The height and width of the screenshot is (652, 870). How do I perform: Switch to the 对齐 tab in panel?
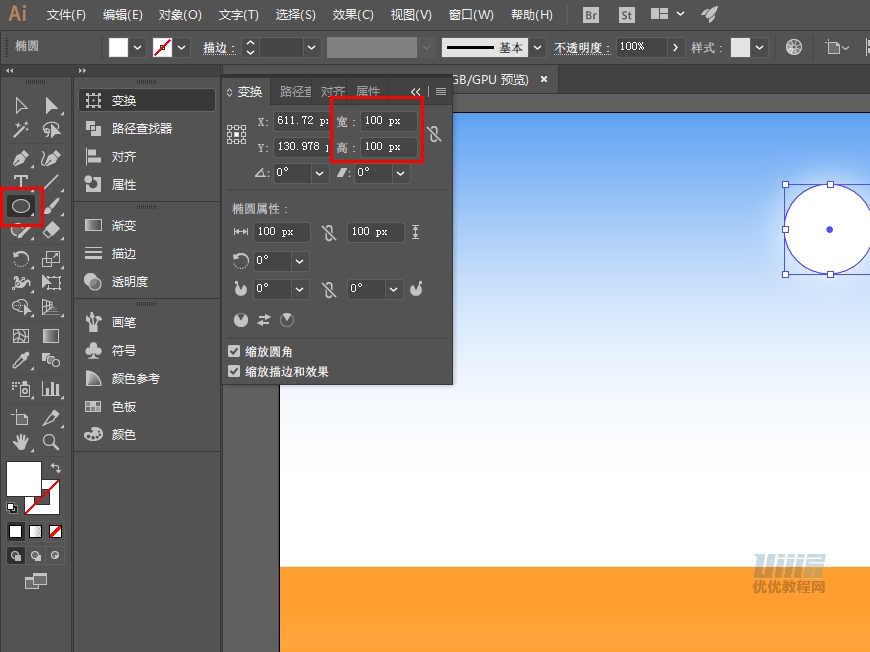332,91
